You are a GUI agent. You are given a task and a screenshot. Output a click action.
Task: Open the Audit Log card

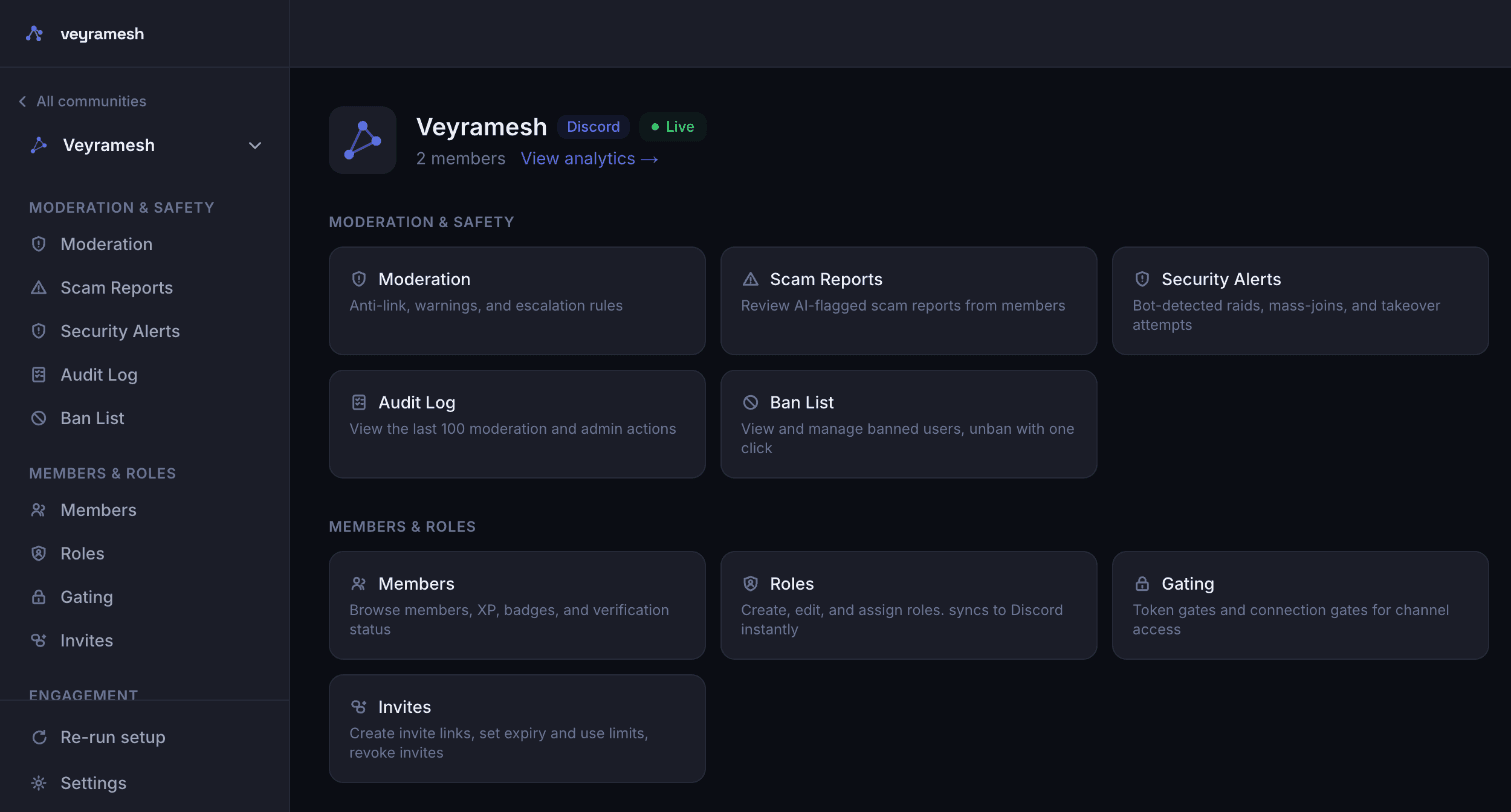(517, 424)
